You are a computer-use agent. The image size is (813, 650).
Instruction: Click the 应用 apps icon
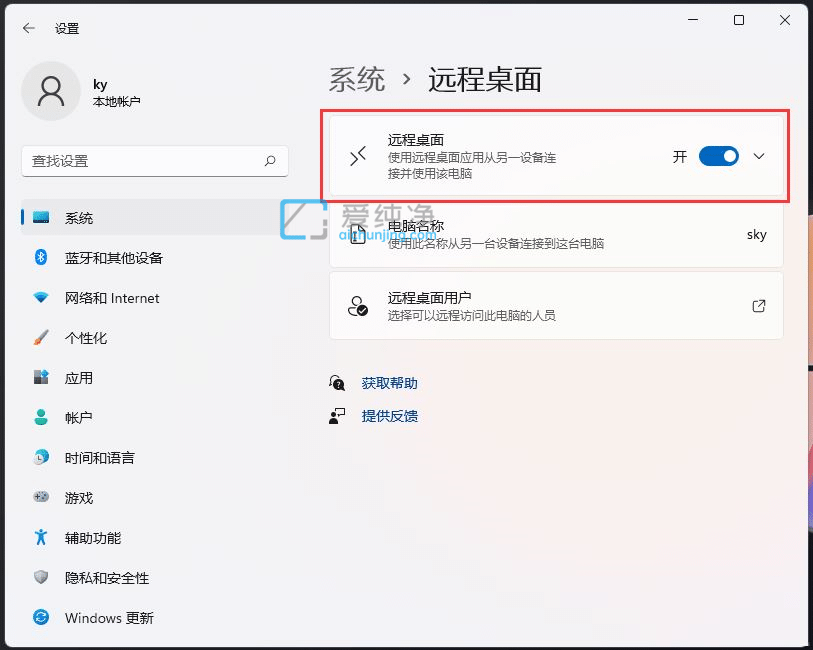click(x=41, y=377)
